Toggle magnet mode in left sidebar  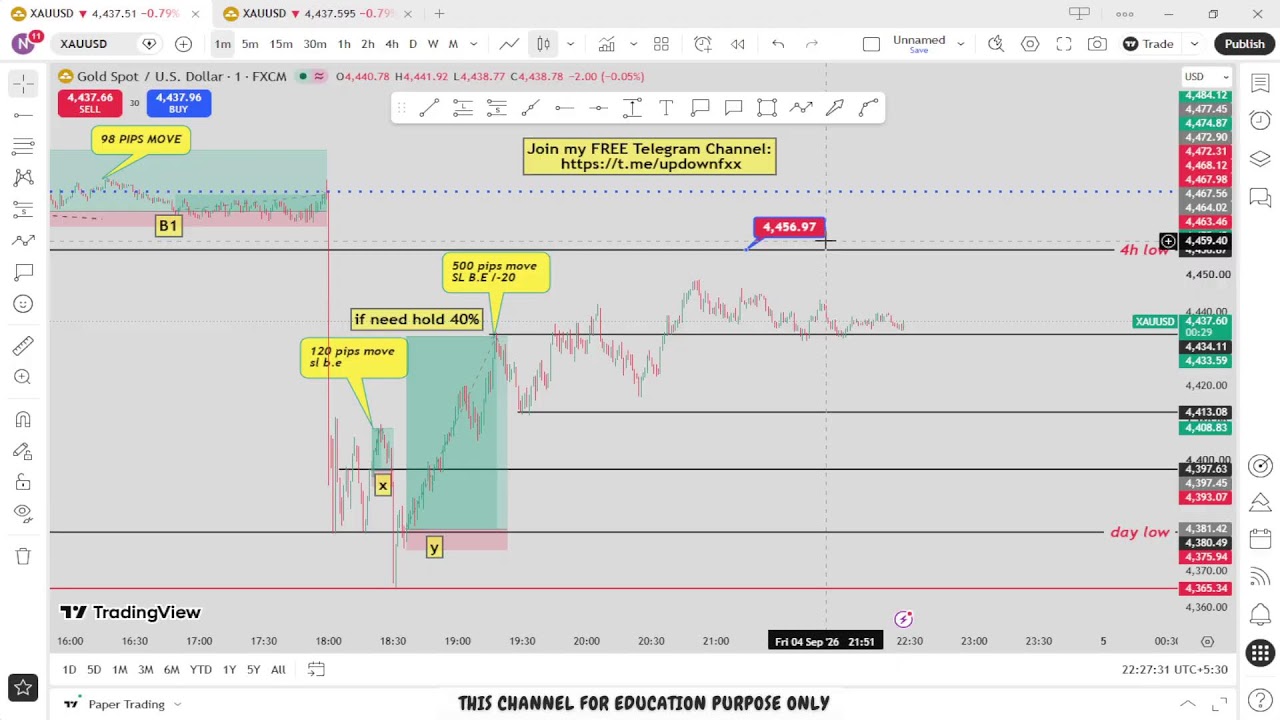click(23, 419)
